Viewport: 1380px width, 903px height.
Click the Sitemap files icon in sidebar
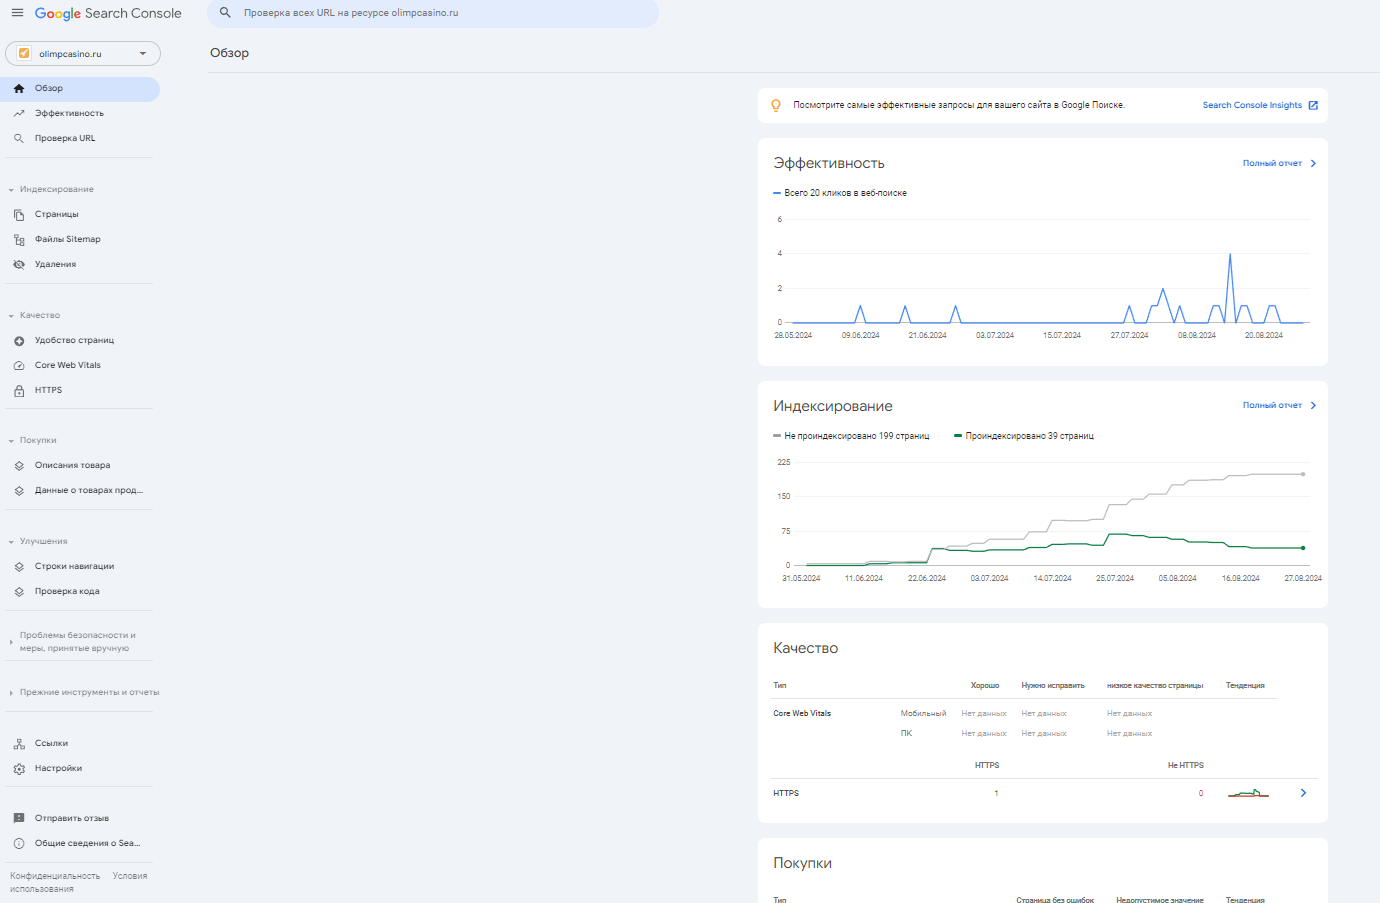click(19, 240)
